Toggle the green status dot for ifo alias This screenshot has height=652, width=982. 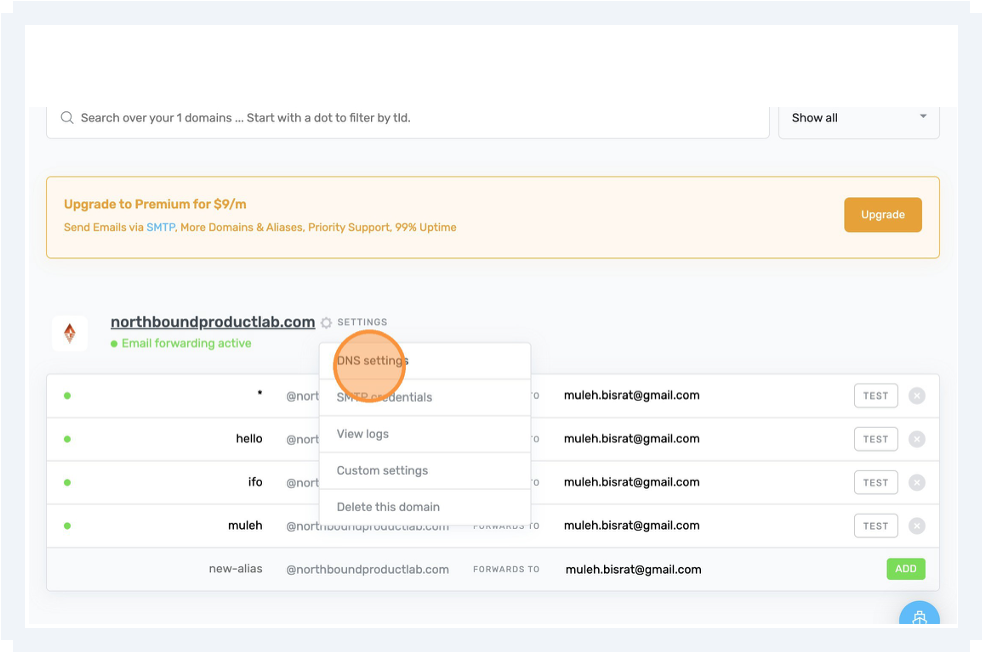(67, 482)
